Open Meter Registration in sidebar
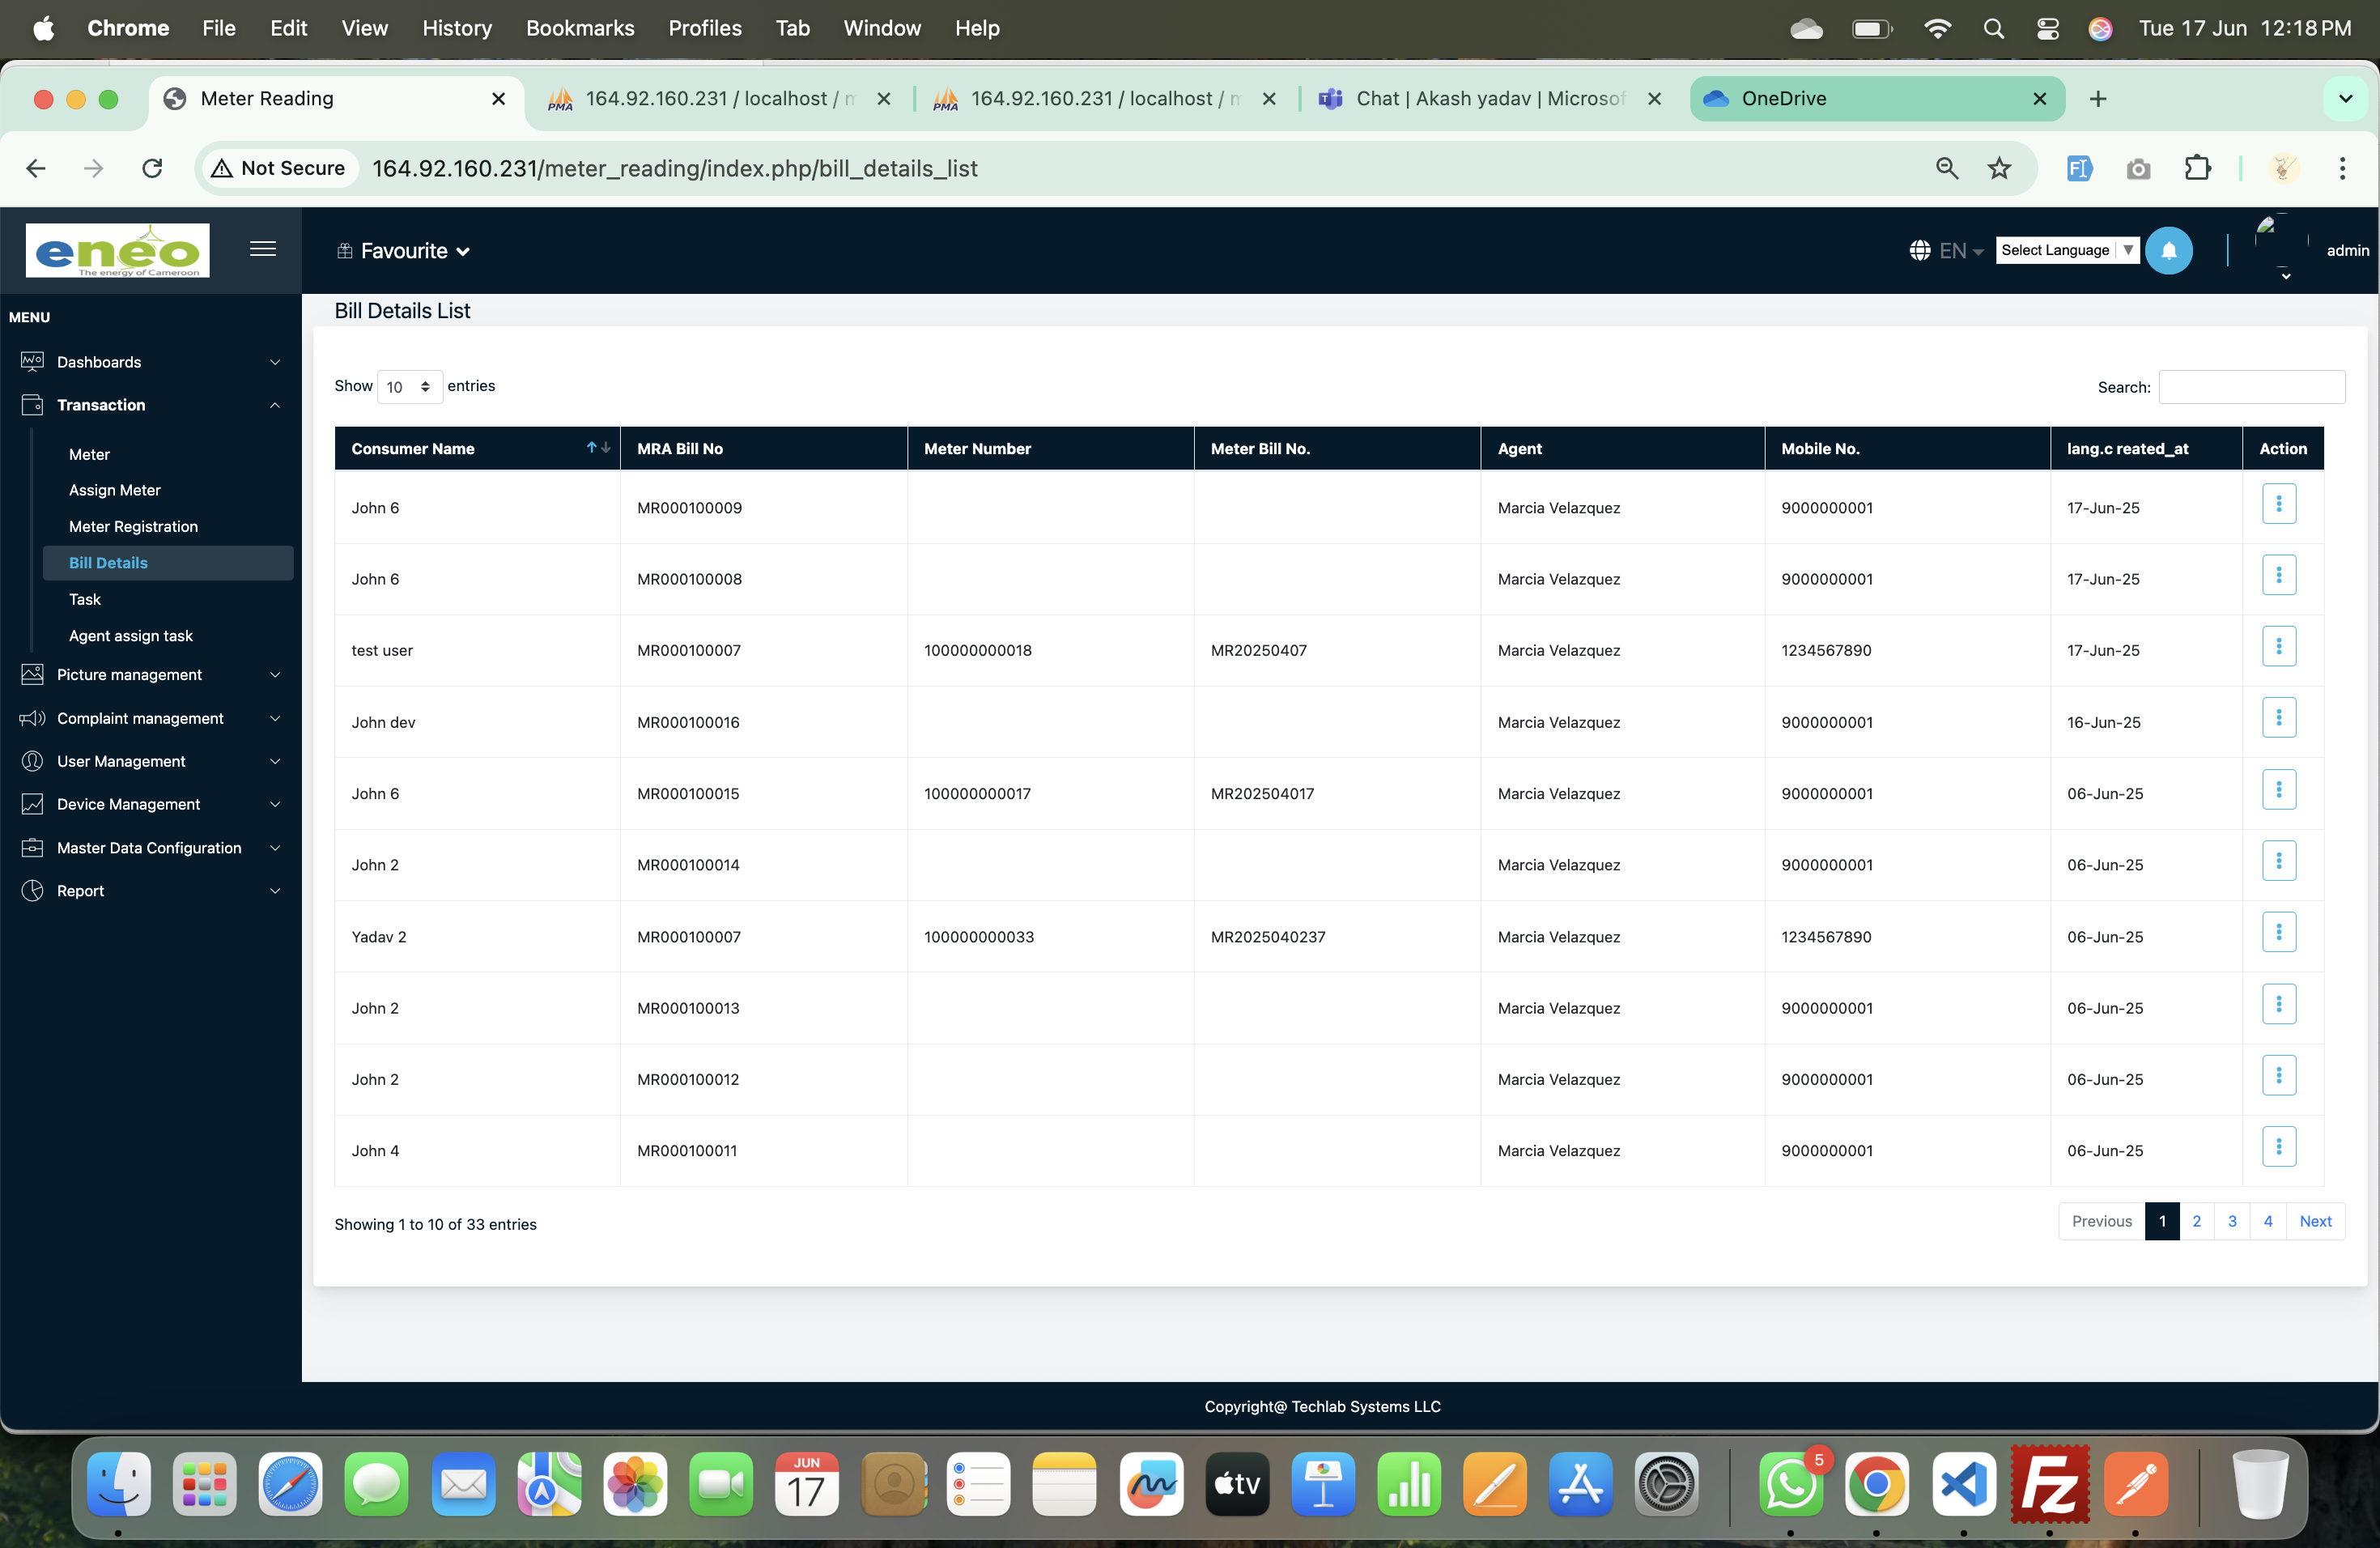Viewport: 2380px width, 1548px height. click(133, 527)
